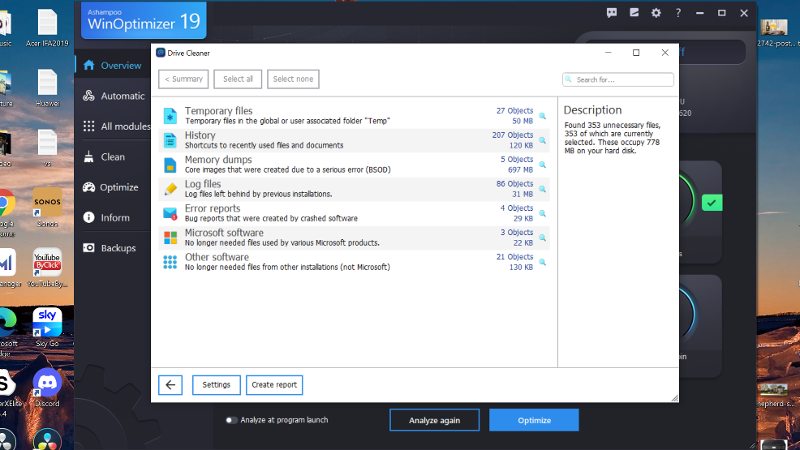Click the Memory dumps category icon

click(x=170, y=164)
